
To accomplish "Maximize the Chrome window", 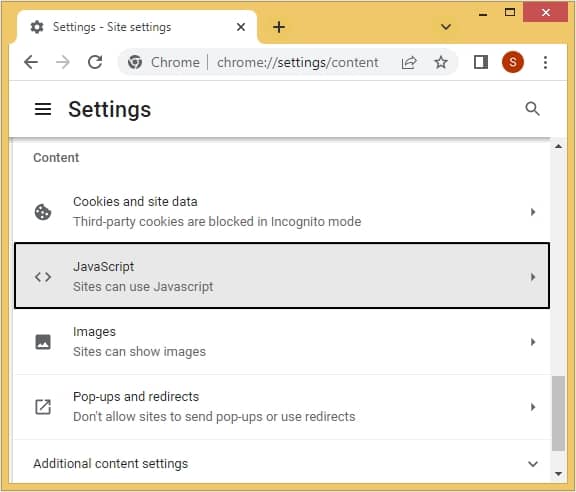I will tap(510, 13).
